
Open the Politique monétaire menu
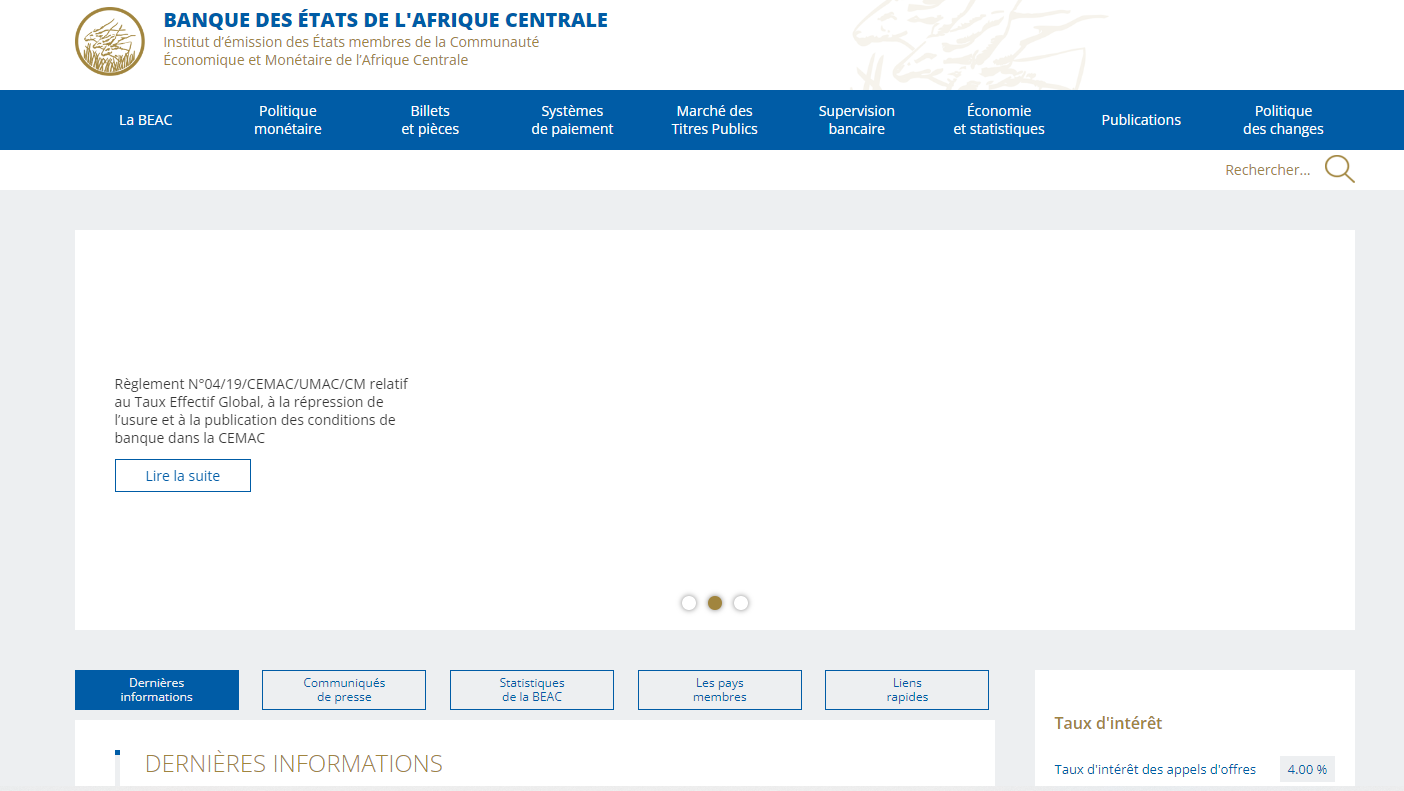[288, 120]
